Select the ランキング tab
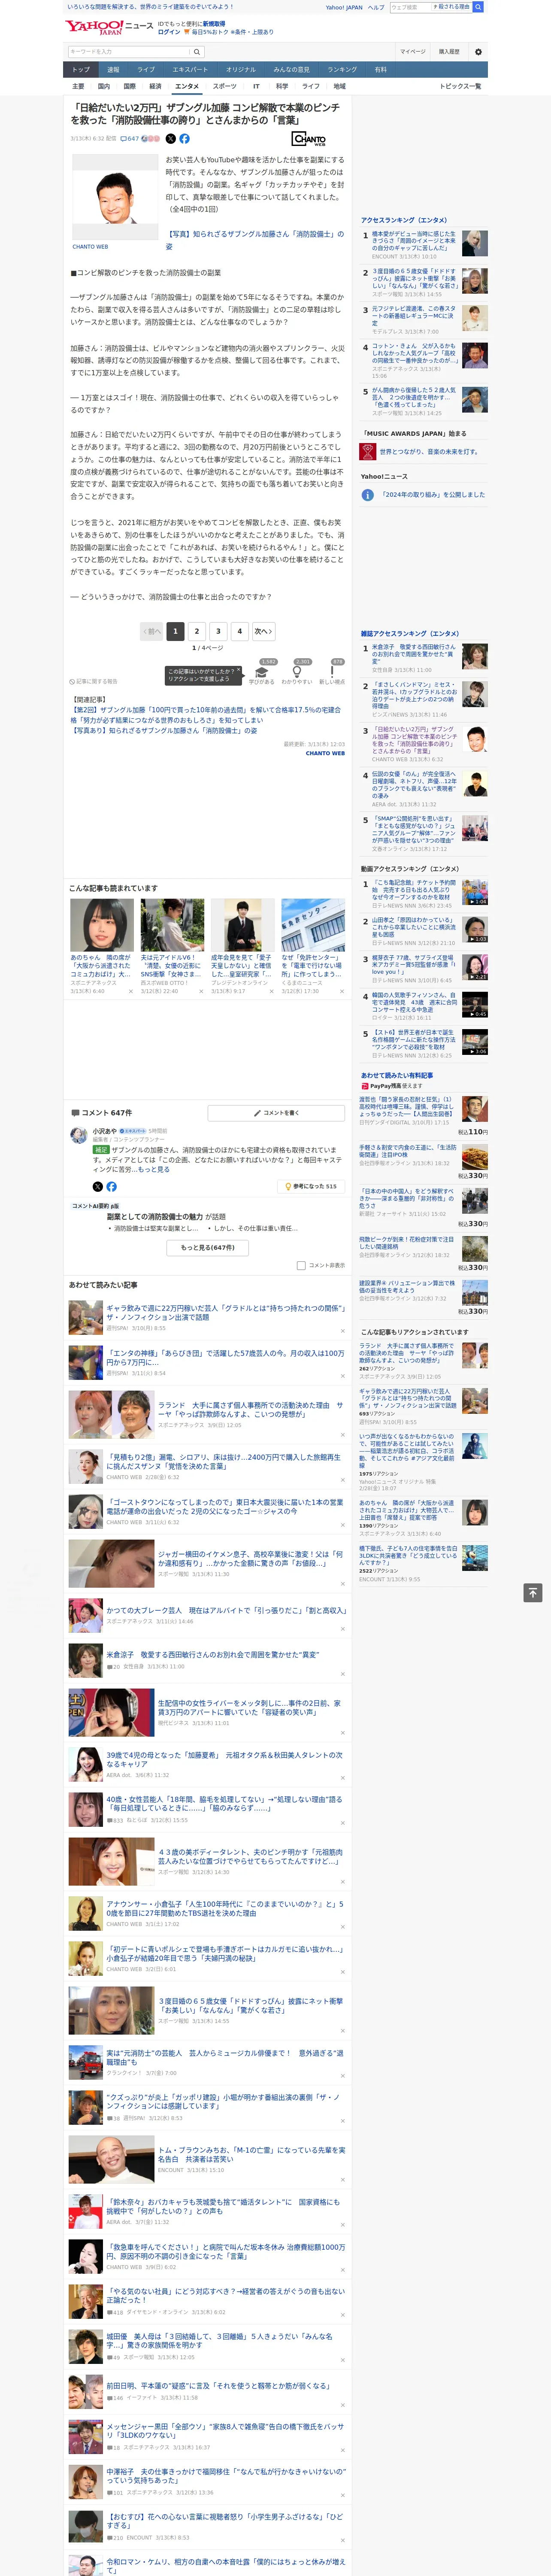 point(342,69)
